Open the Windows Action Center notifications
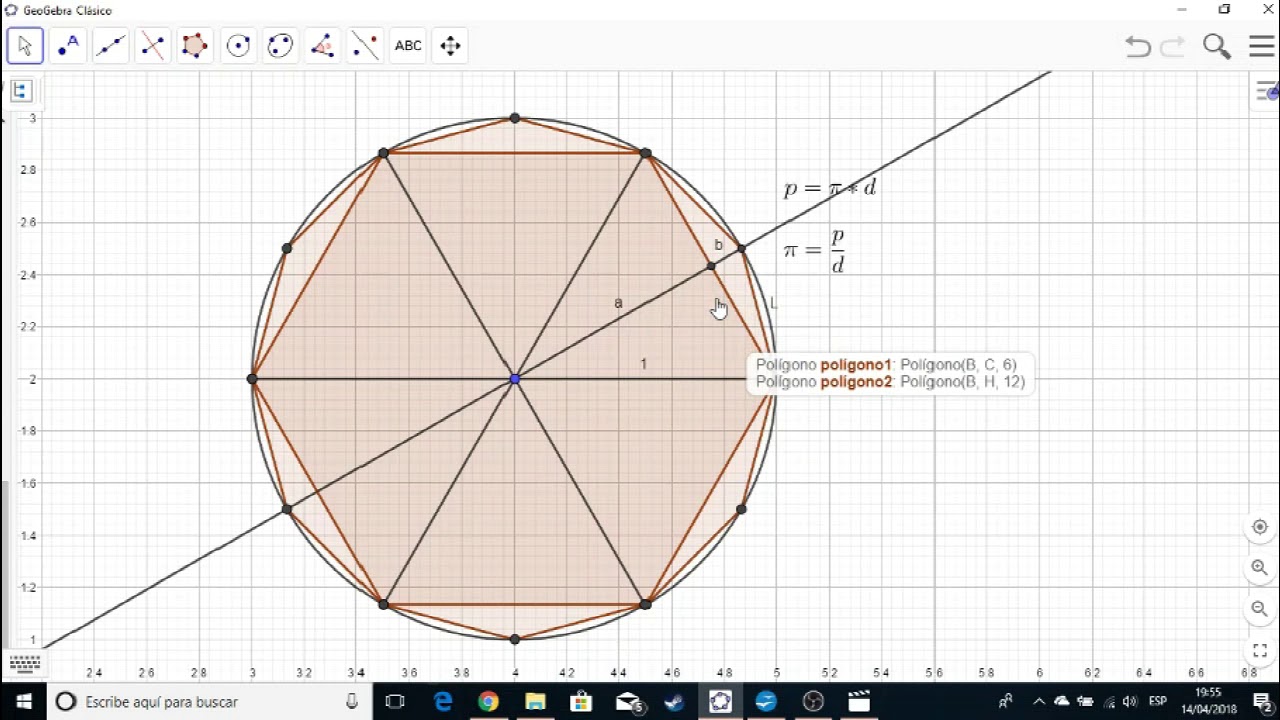 pyautogui.click(x=1262, y=702)
